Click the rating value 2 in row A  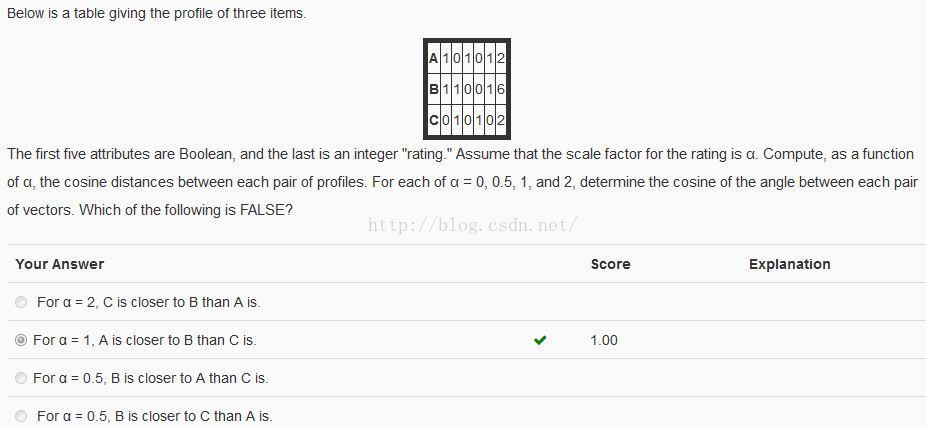(x=501, y=58)
